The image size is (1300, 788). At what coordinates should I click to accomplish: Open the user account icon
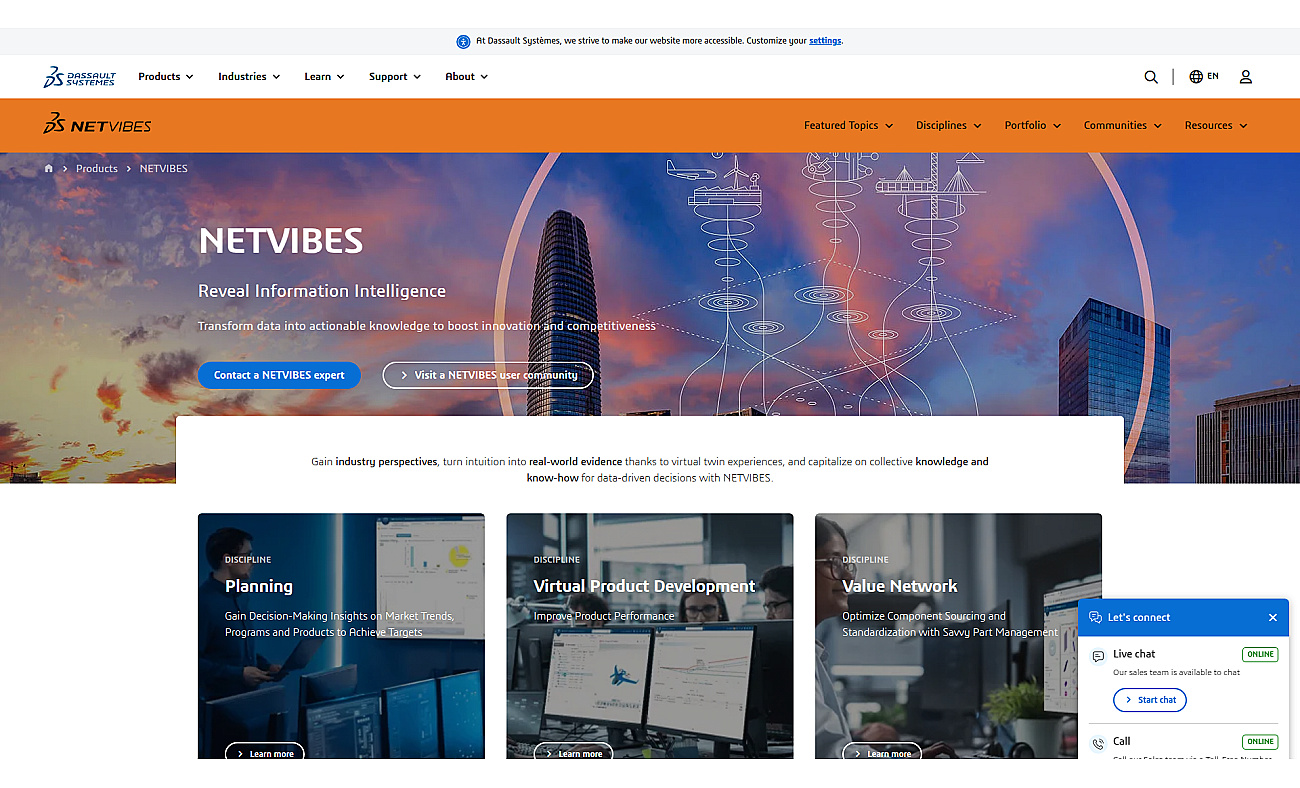pos(1246,77)
